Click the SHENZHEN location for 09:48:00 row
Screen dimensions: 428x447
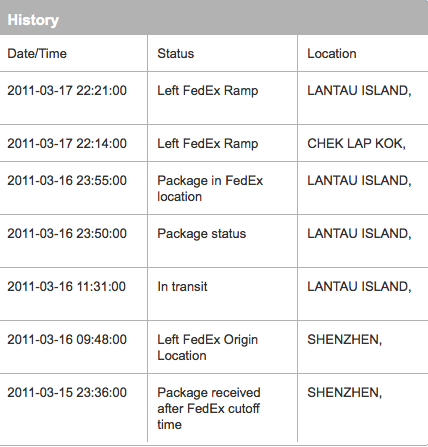point(344,340)
